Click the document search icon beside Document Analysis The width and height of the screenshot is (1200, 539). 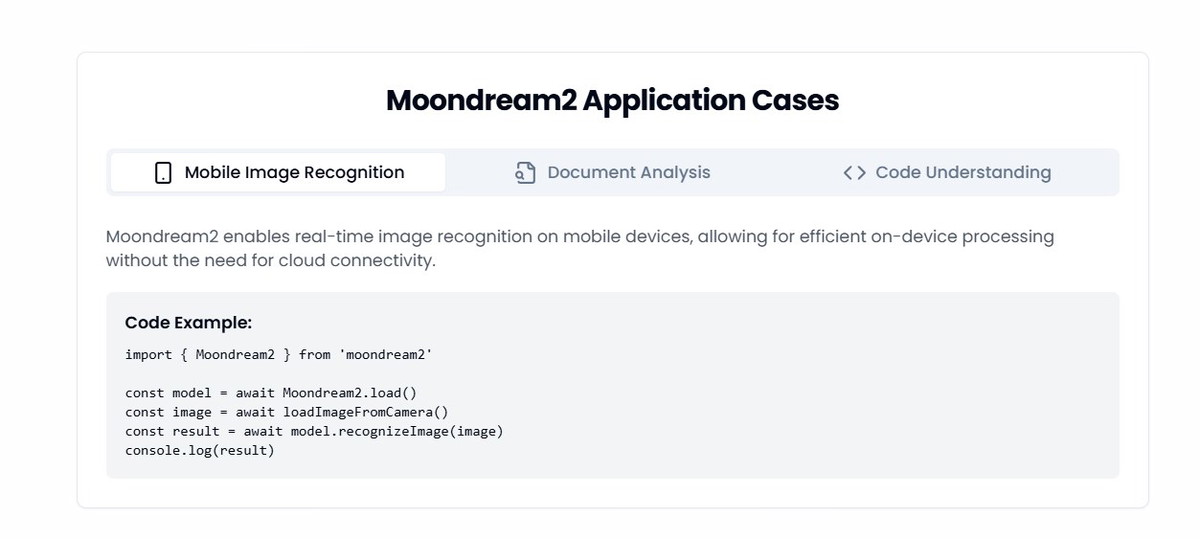tap(526, 172)
